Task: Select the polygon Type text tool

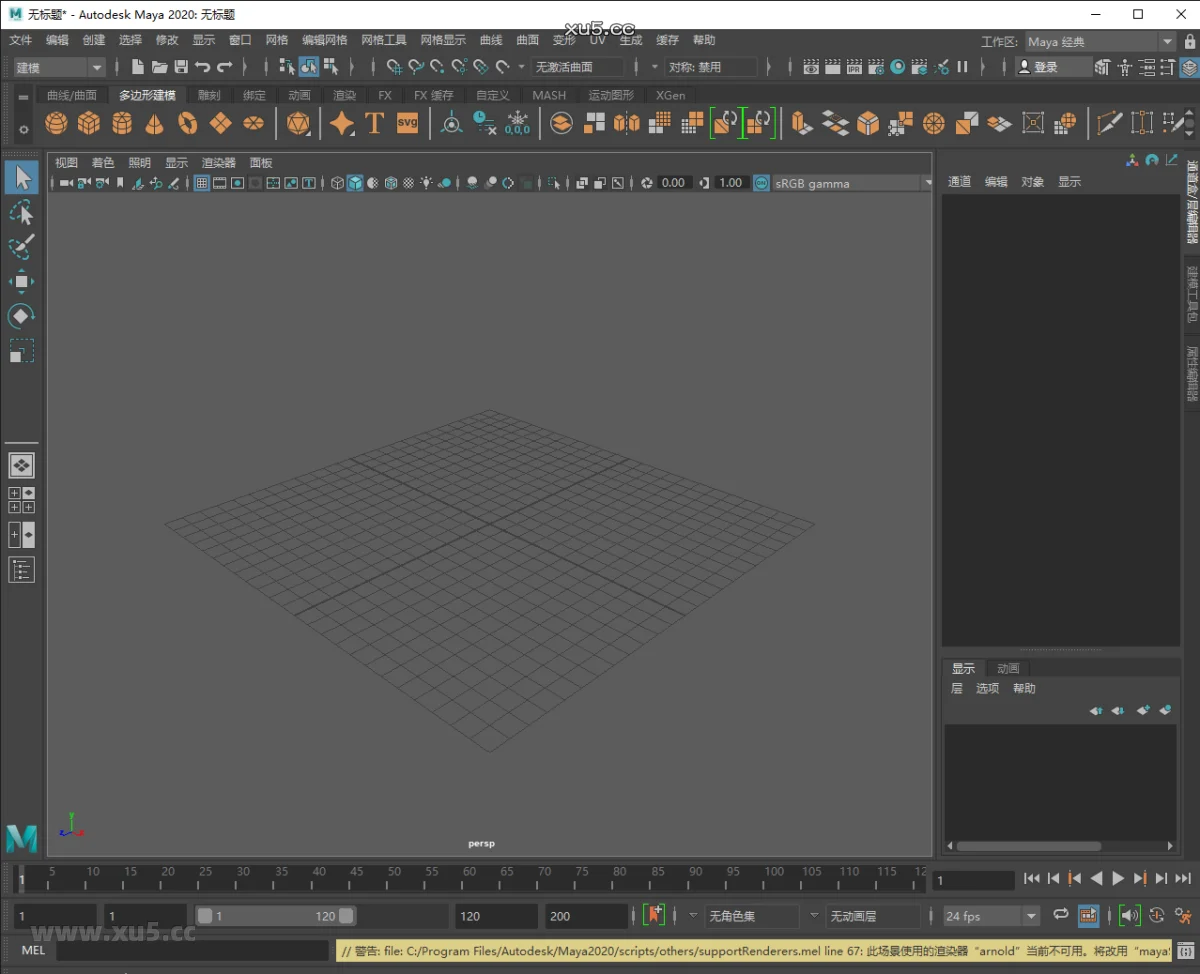Action: click(x=374, y=123)
